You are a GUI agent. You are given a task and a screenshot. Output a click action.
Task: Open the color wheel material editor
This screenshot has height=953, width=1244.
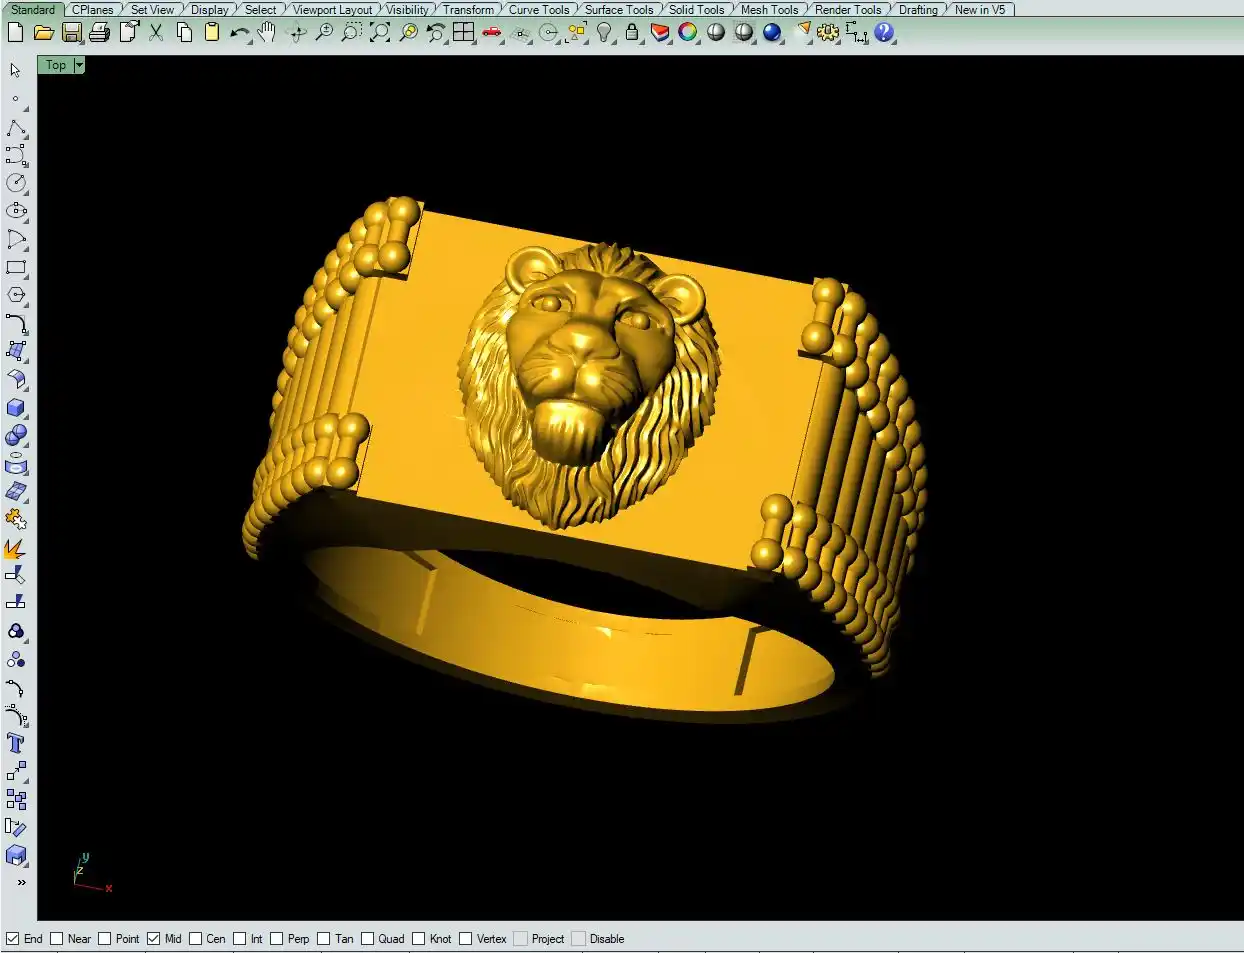coord(687,32)
